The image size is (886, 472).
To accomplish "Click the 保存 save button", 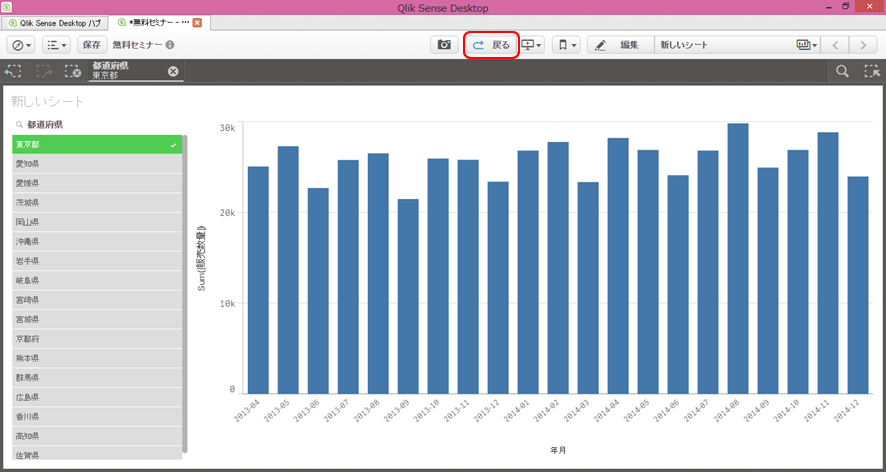I will (91, 45).
